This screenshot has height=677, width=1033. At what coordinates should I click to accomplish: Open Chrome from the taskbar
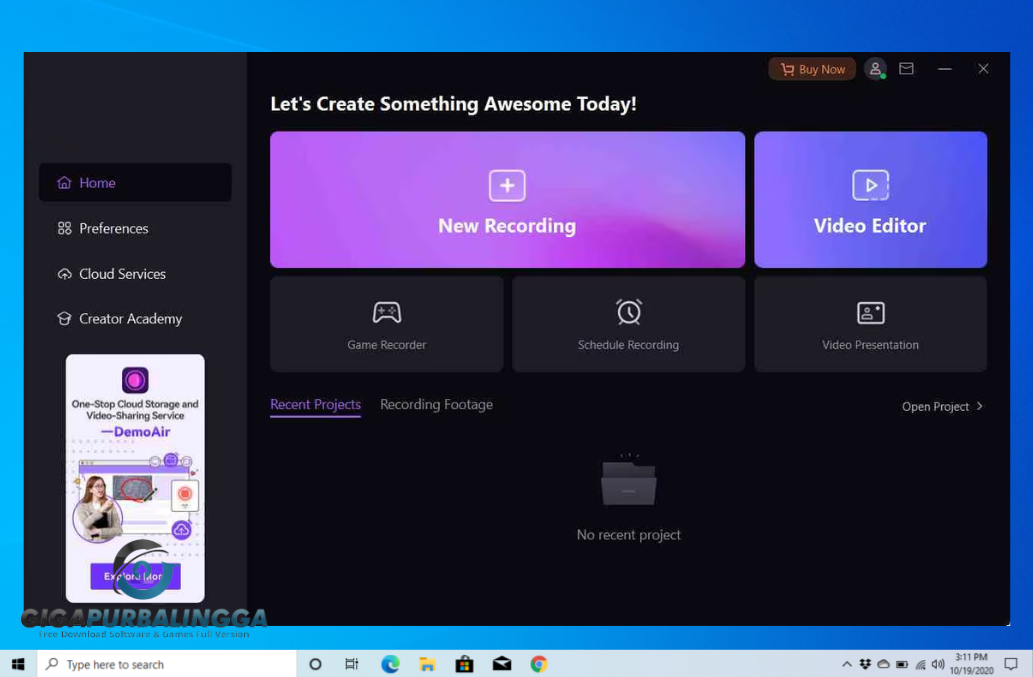[x=538, y=663]
